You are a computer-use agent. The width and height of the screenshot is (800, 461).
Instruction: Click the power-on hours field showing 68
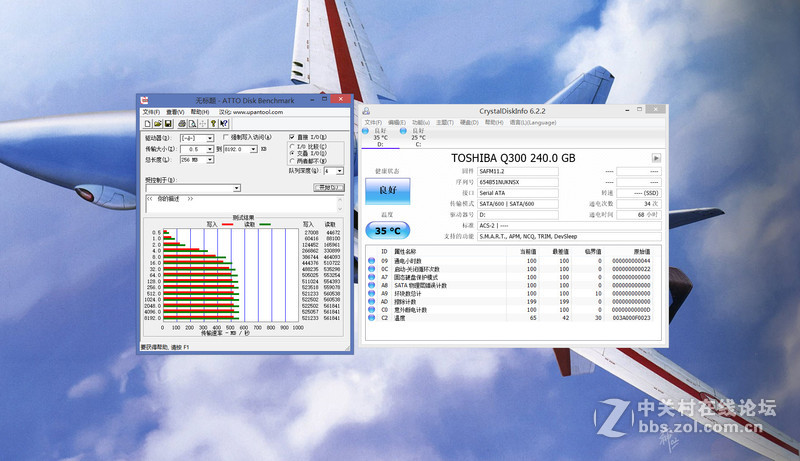(639, 214)
